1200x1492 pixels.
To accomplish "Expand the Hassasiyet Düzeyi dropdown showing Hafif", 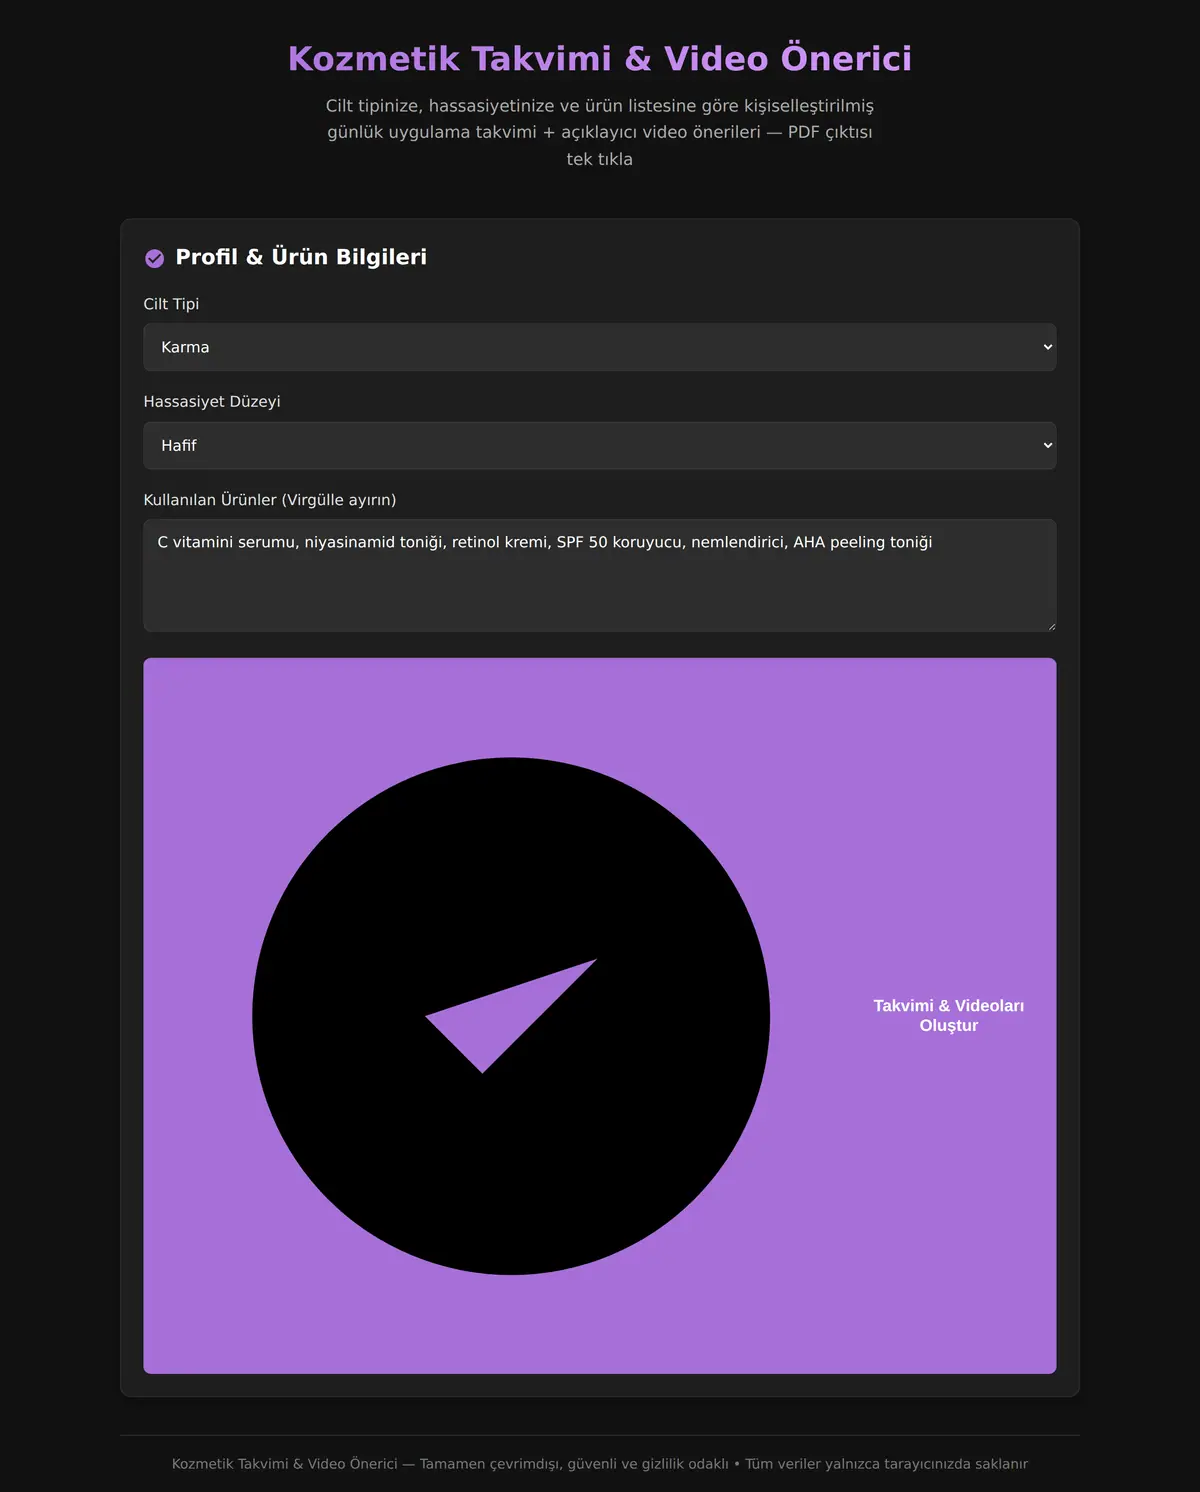I will [x=600, y=445].
